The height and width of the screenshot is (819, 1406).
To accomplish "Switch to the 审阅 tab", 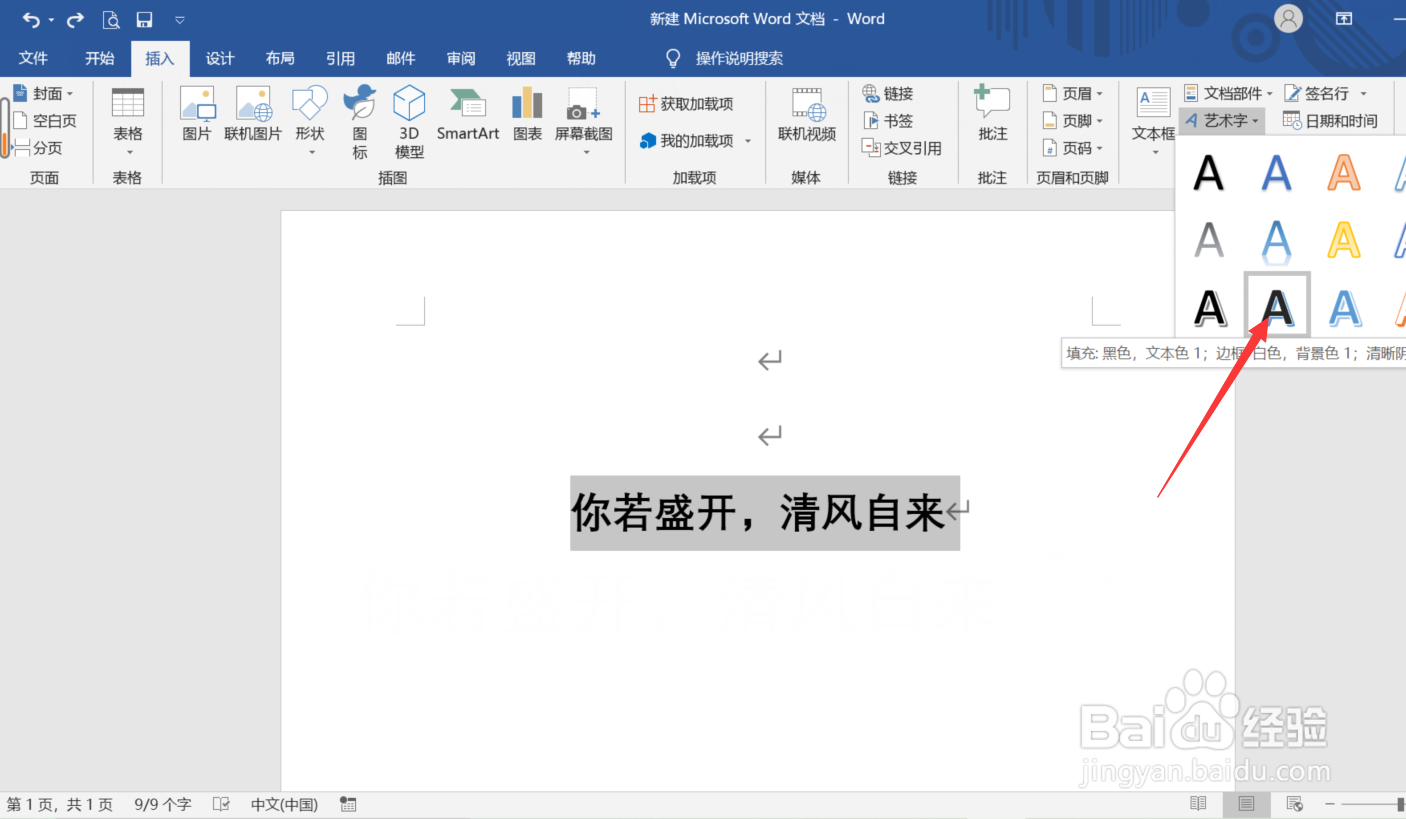I will click(x=461, y=58).
